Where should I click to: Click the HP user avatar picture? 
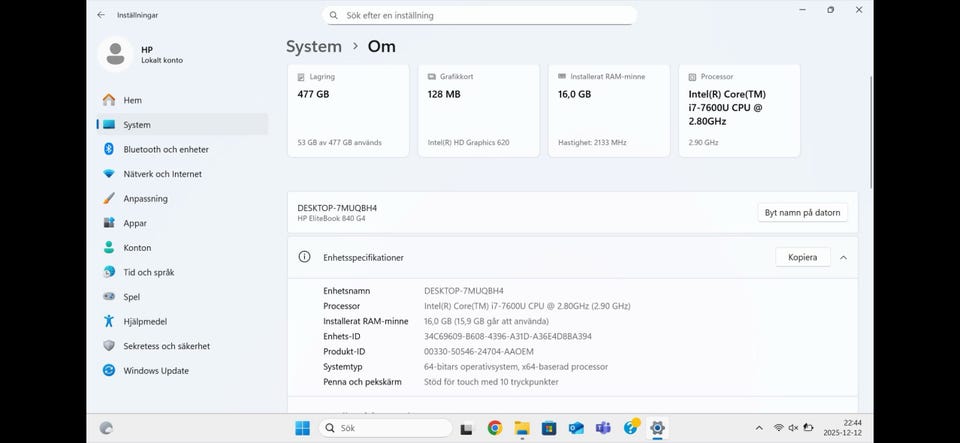pyautogui.click(x=115, y=54)
